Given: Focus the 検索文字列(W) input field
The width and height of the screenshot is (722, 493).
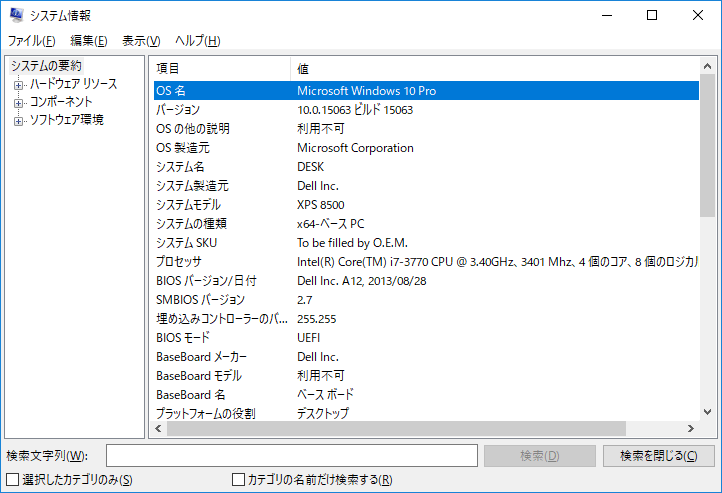Looking at the screenshot, I should tap(291, 456).
